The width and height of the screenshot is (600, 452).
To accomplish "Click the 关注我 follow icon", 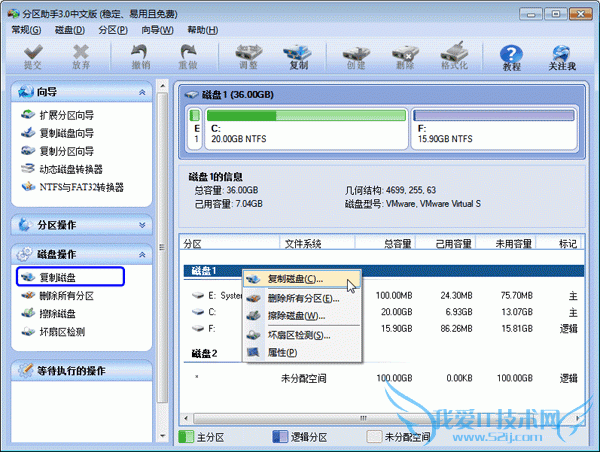I will tap(562, 58).
